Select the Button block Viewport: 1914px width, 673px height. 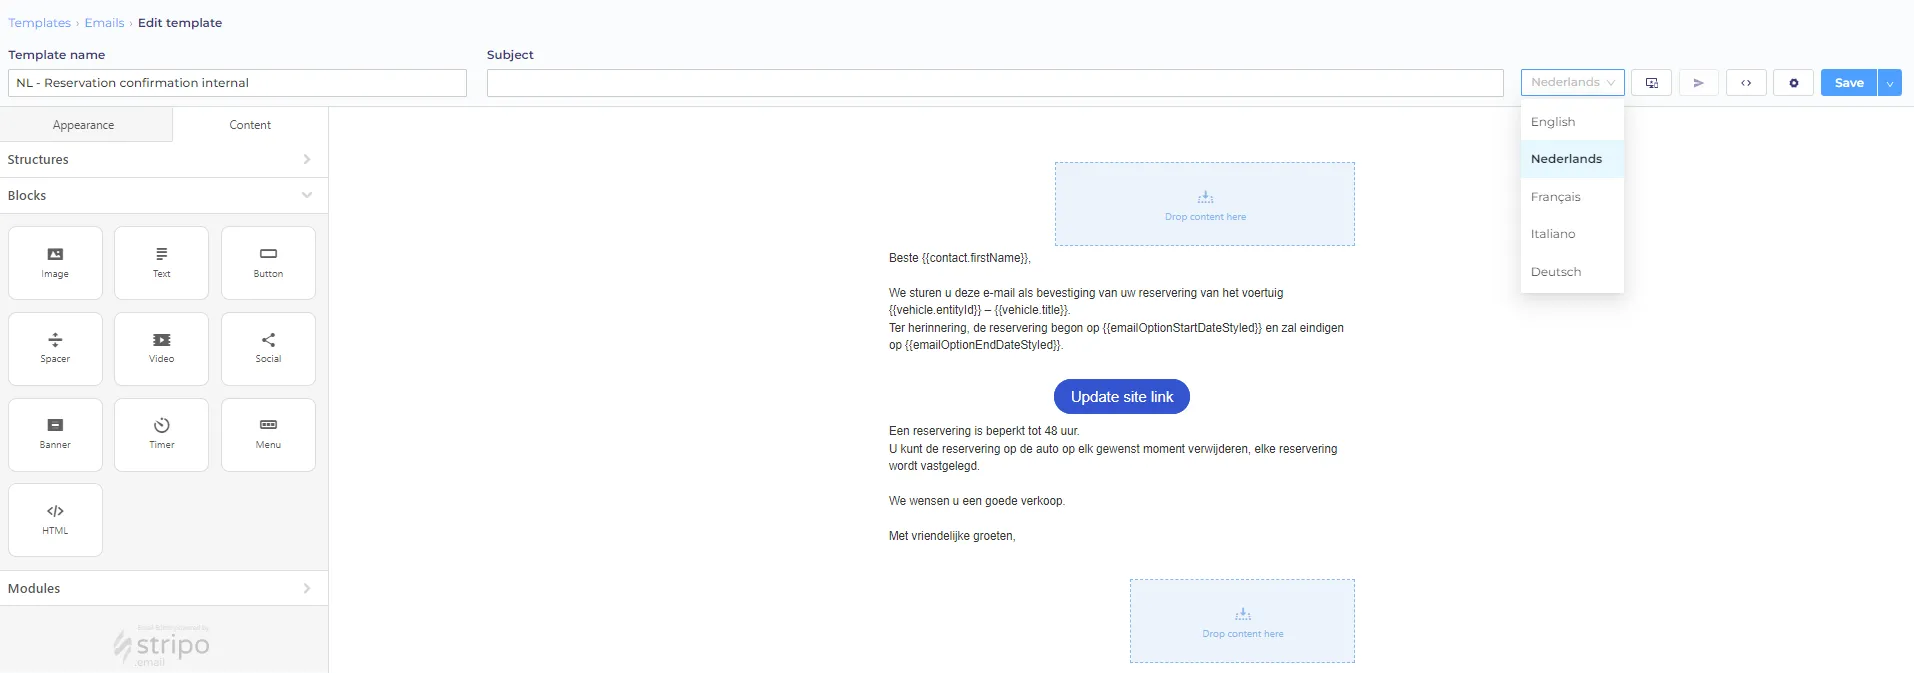tap(268, 263)
